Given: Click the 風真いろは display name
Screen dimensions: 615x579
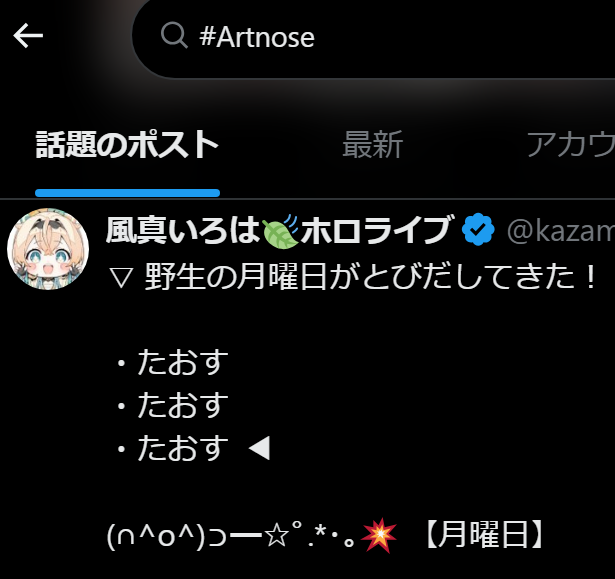Looking at the screenshot, I should pyautogui.click(x=184, y=230).
